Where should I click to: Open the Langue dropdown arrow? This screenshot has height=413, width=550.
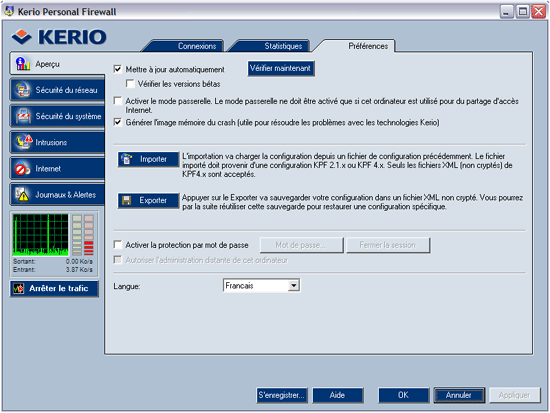[294, 286]
